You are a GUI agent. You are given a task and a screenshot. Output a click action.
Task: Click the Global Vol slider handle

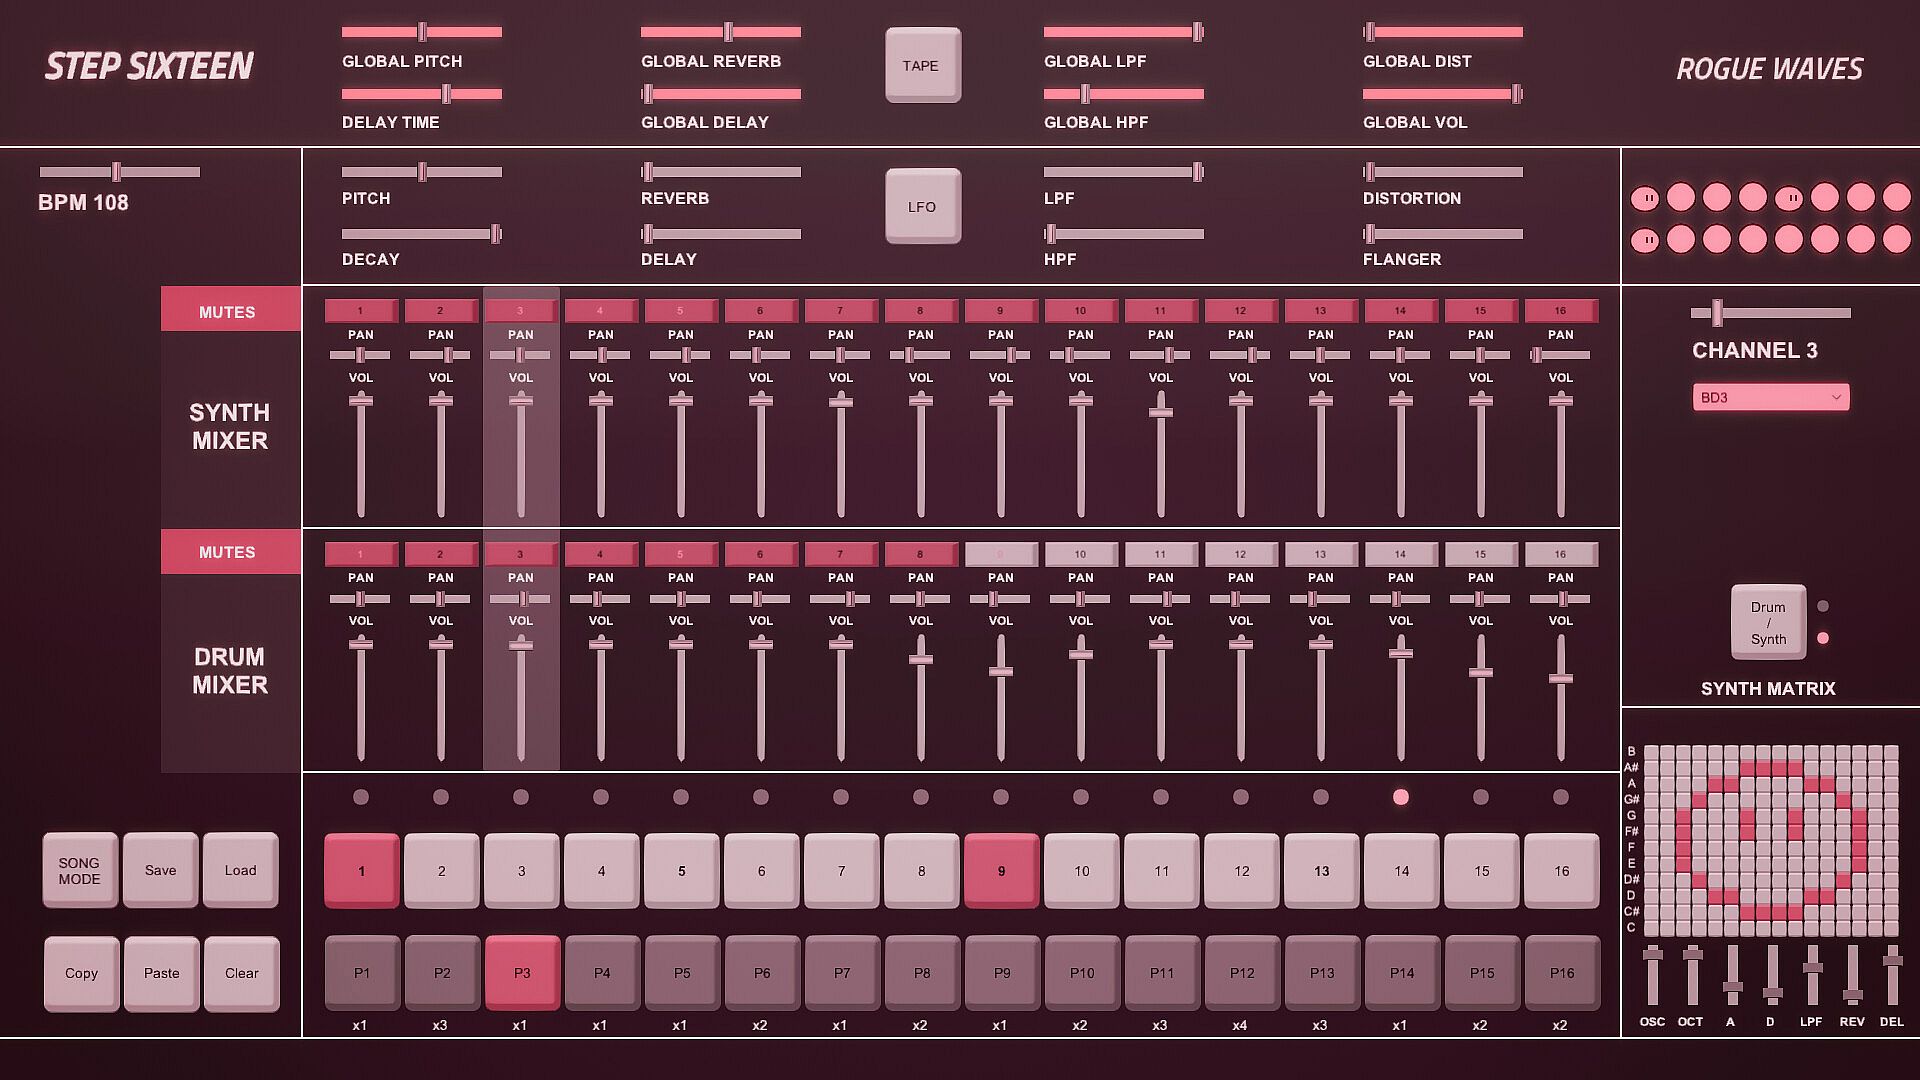pyautogui.click(x=1516, y=94)
